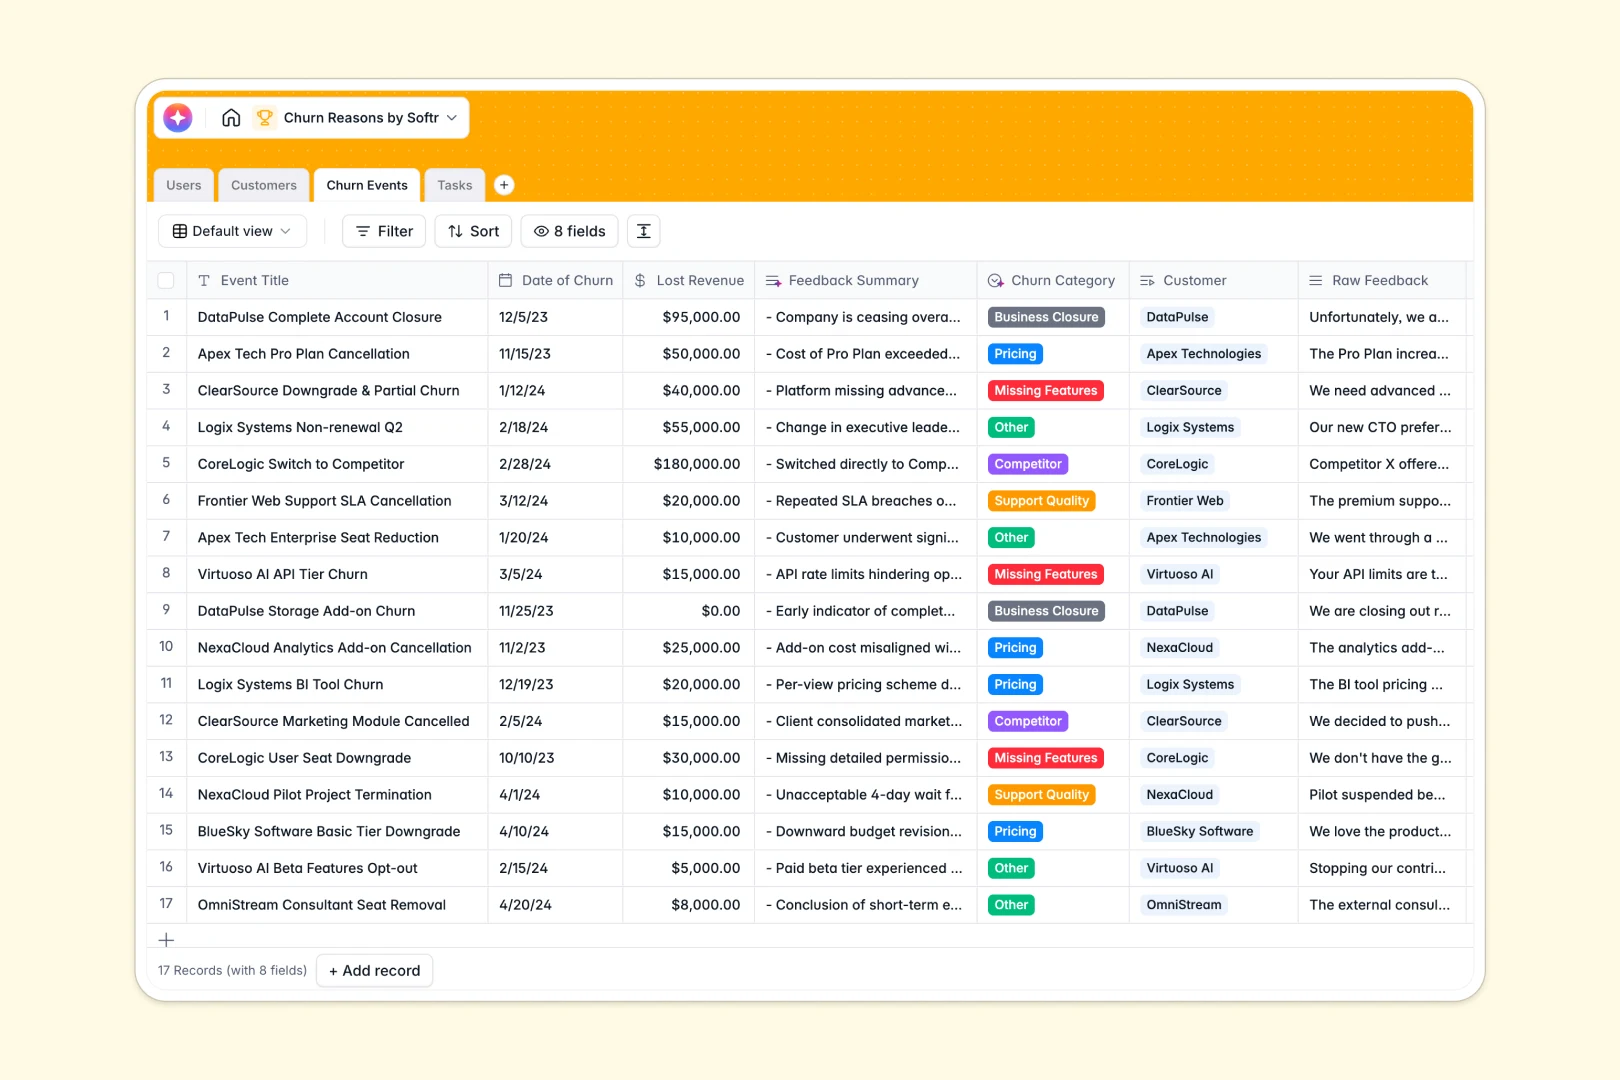
Task: Select the Churn Events tab
Action: pyautogui.click(x=367, y=185)
